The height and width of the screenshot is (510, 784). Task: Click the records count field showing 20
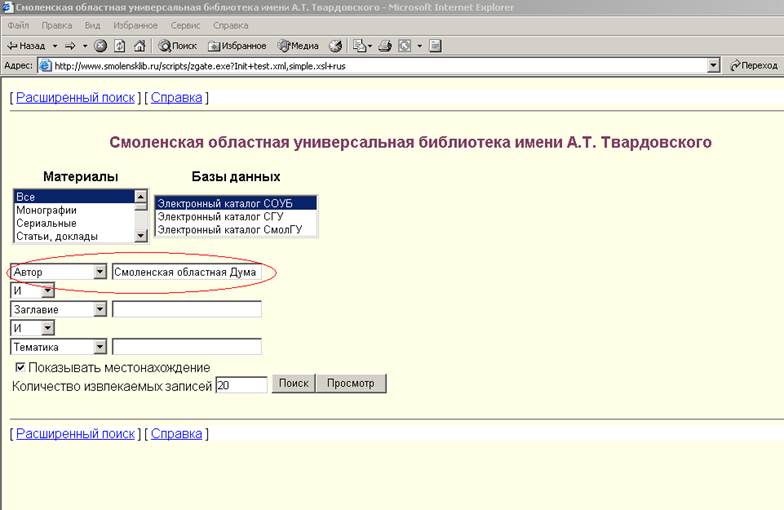tap(242, 385)
